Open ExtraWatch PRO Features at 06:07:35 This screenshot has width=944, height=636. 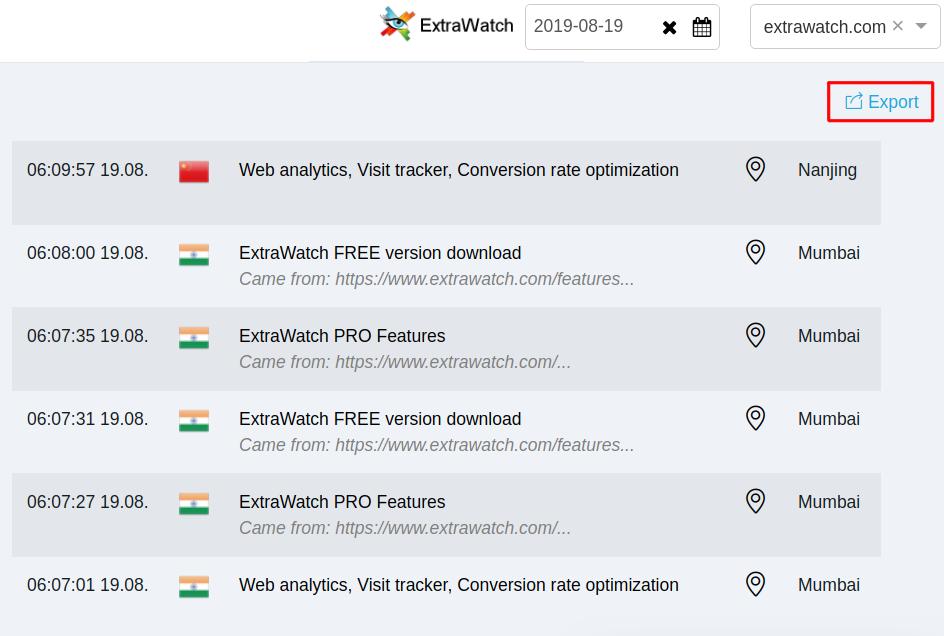tap(342, 336)
